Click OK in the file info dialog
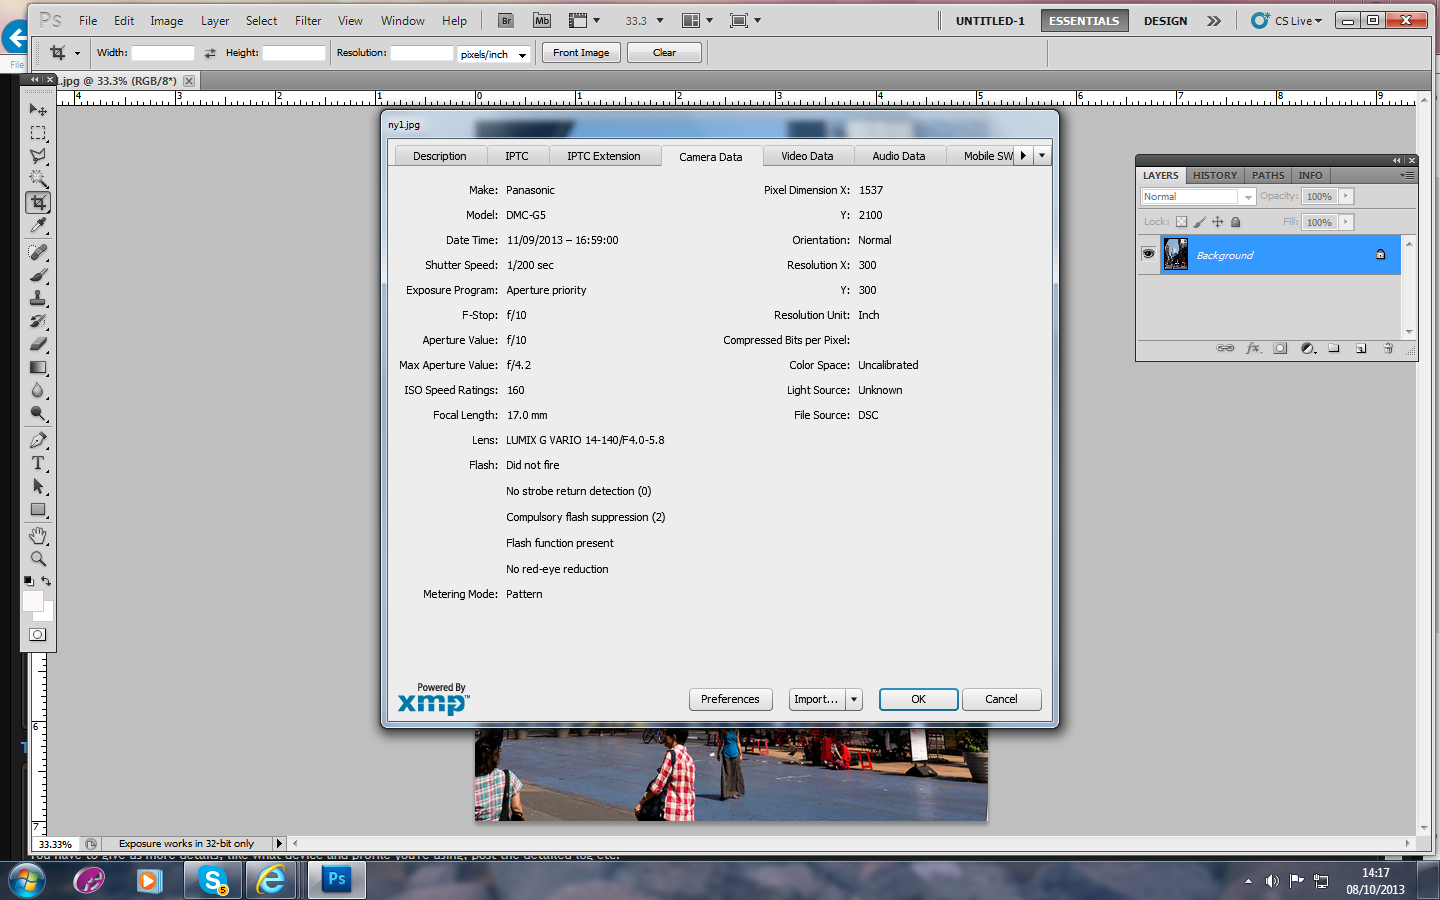 [918, 699]
